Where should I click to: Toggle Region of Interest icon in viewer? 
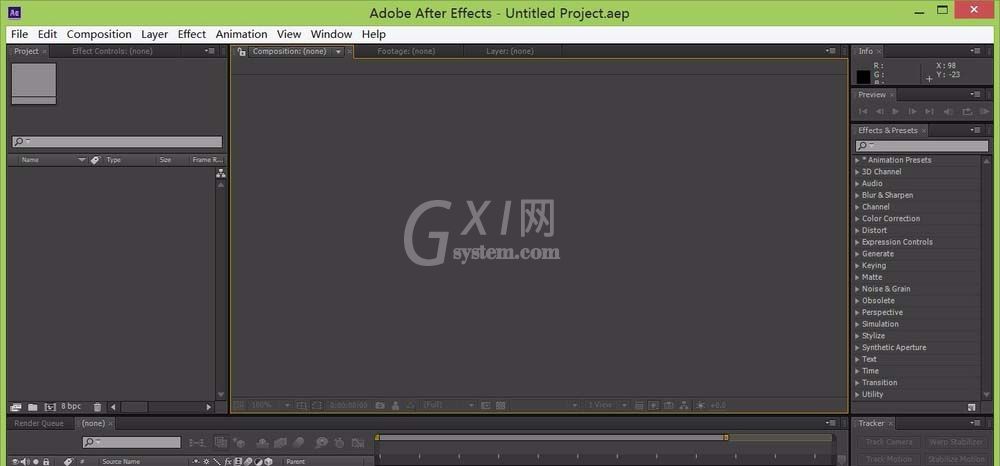tap(486, 405)
